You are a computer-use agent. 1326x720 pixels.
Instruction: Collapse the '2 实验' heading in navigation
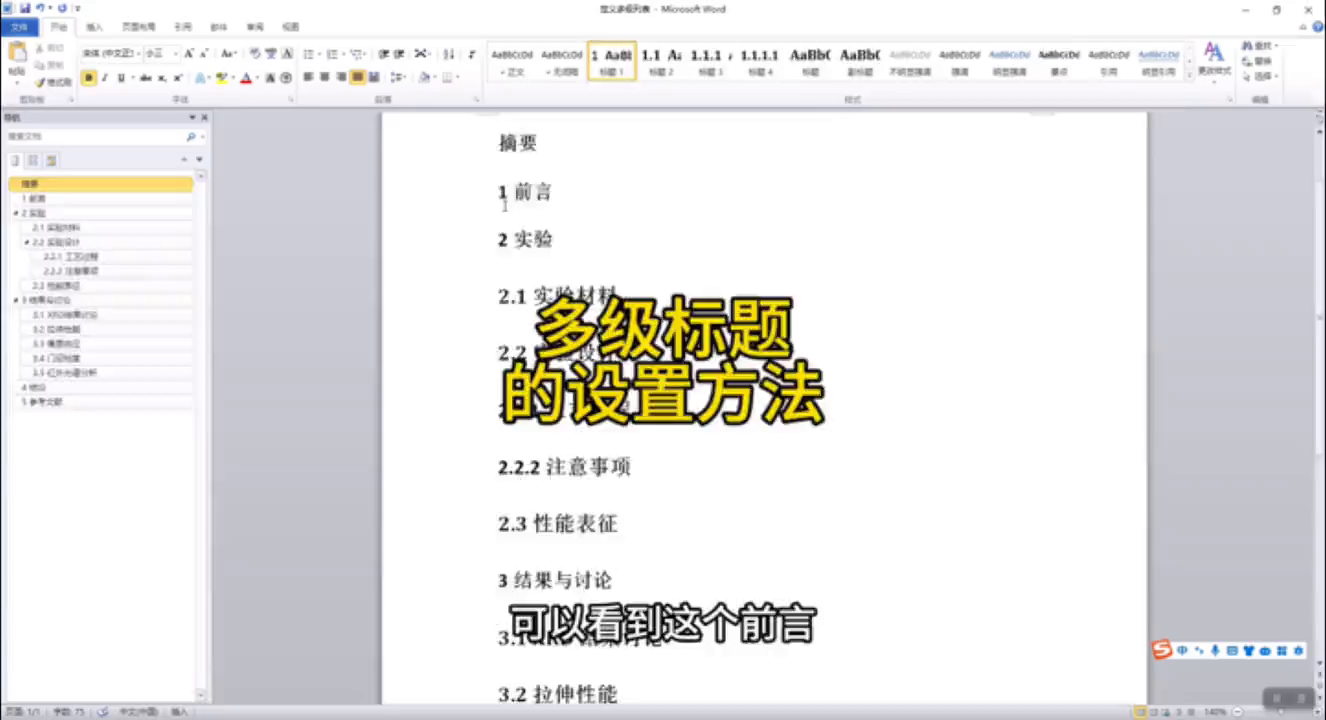pyautogui.click(x=15, y=213)
